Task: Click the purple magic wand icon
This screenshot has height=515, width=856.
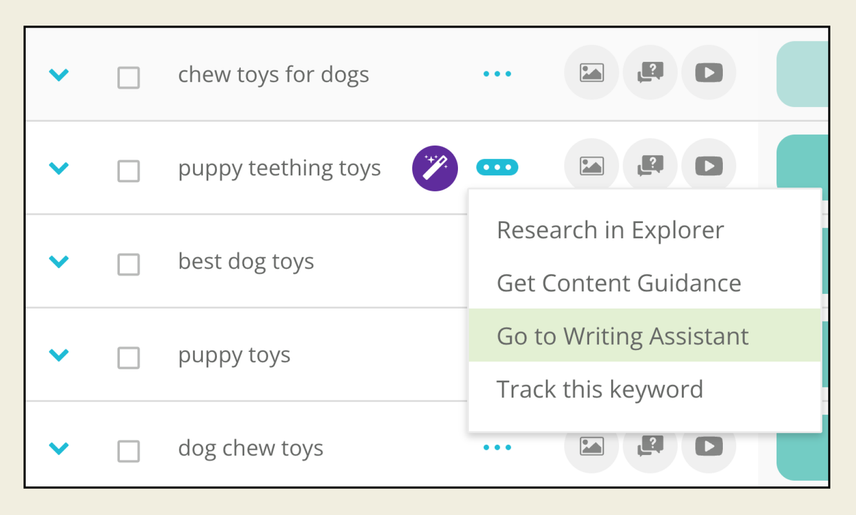Action: tap(435, 168)
